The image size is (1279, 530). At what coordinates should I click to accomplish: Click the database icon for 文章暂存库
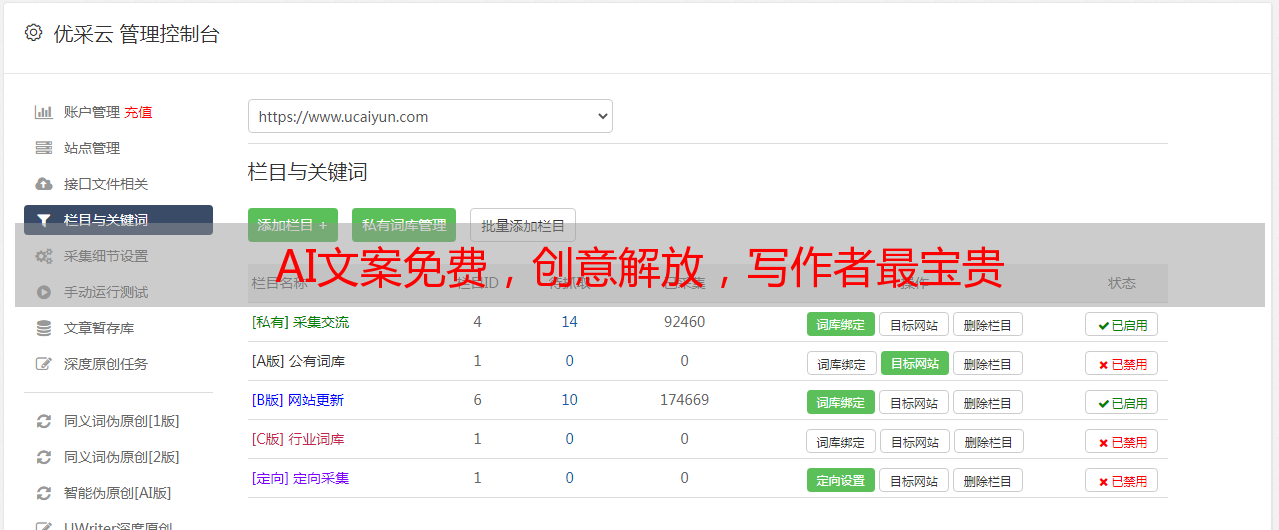point(44,328)
